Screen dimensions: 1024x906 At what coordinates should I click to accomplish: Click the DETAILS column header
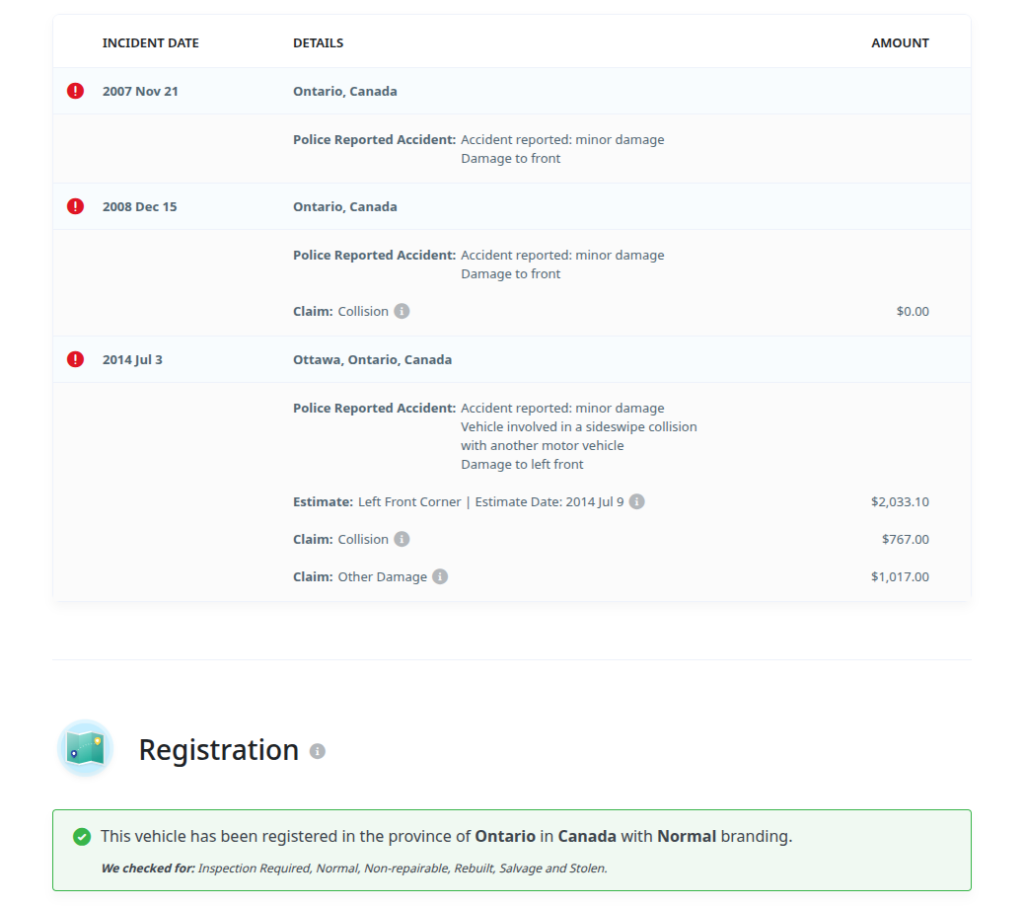click(x=318, y=43)
